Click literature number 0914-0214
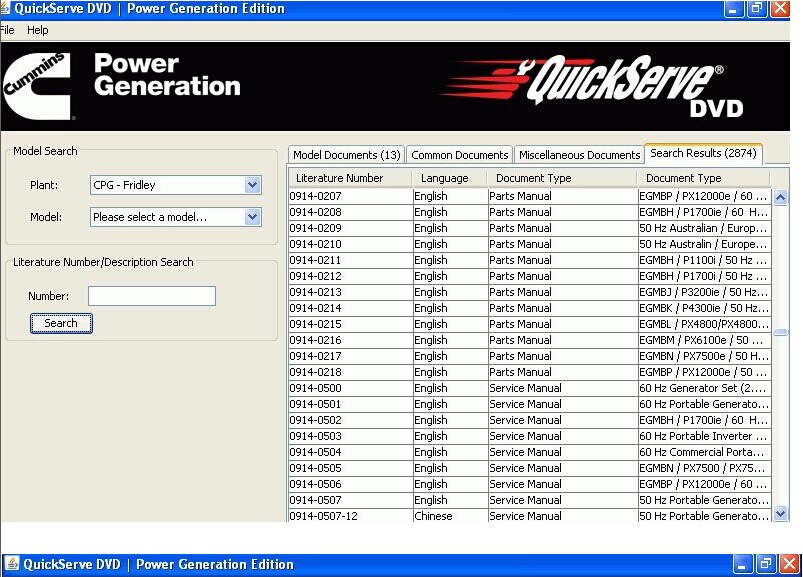This screenshot has width=803, height=577. tap(315, 308)
